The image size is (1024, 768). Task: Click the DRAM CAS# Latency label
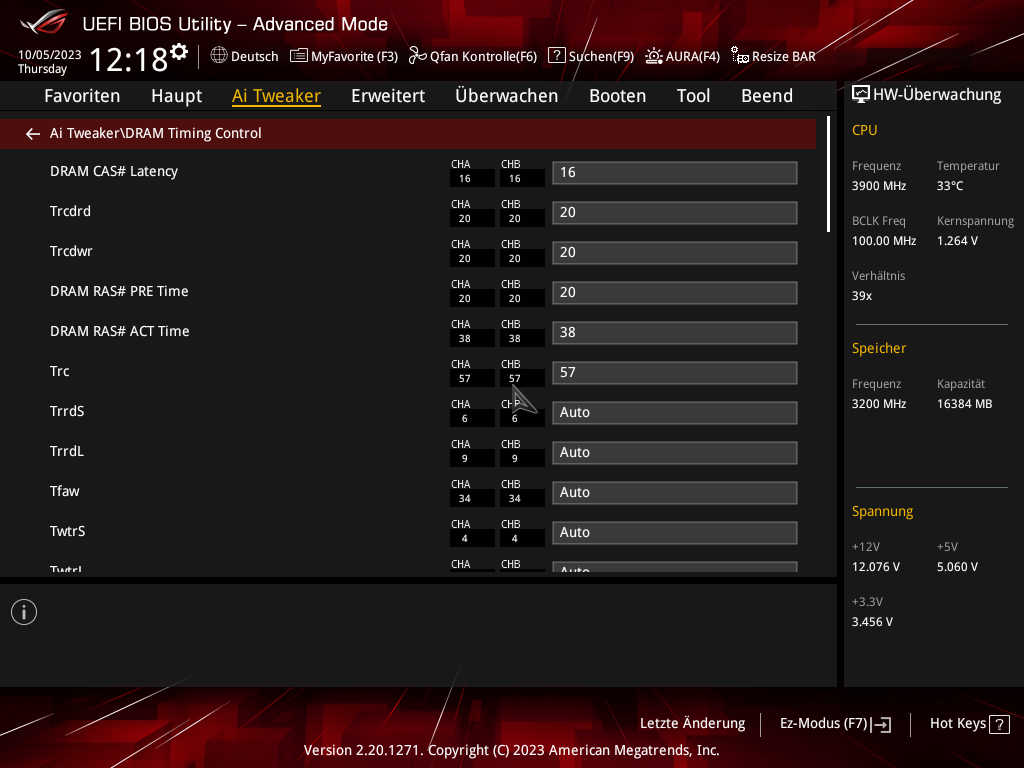(114, 171)
